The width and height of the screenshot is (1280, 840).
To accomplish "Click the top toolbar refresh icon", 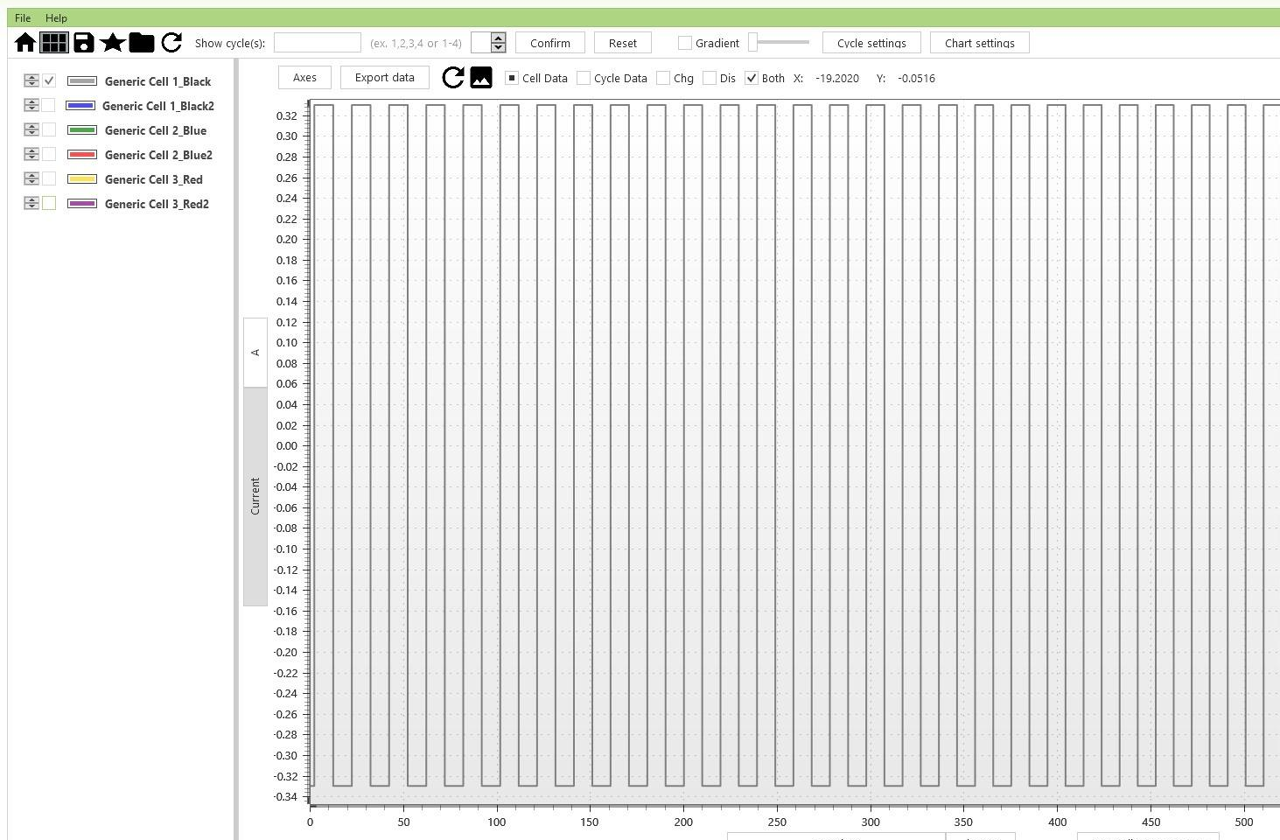I will (172, 42).
